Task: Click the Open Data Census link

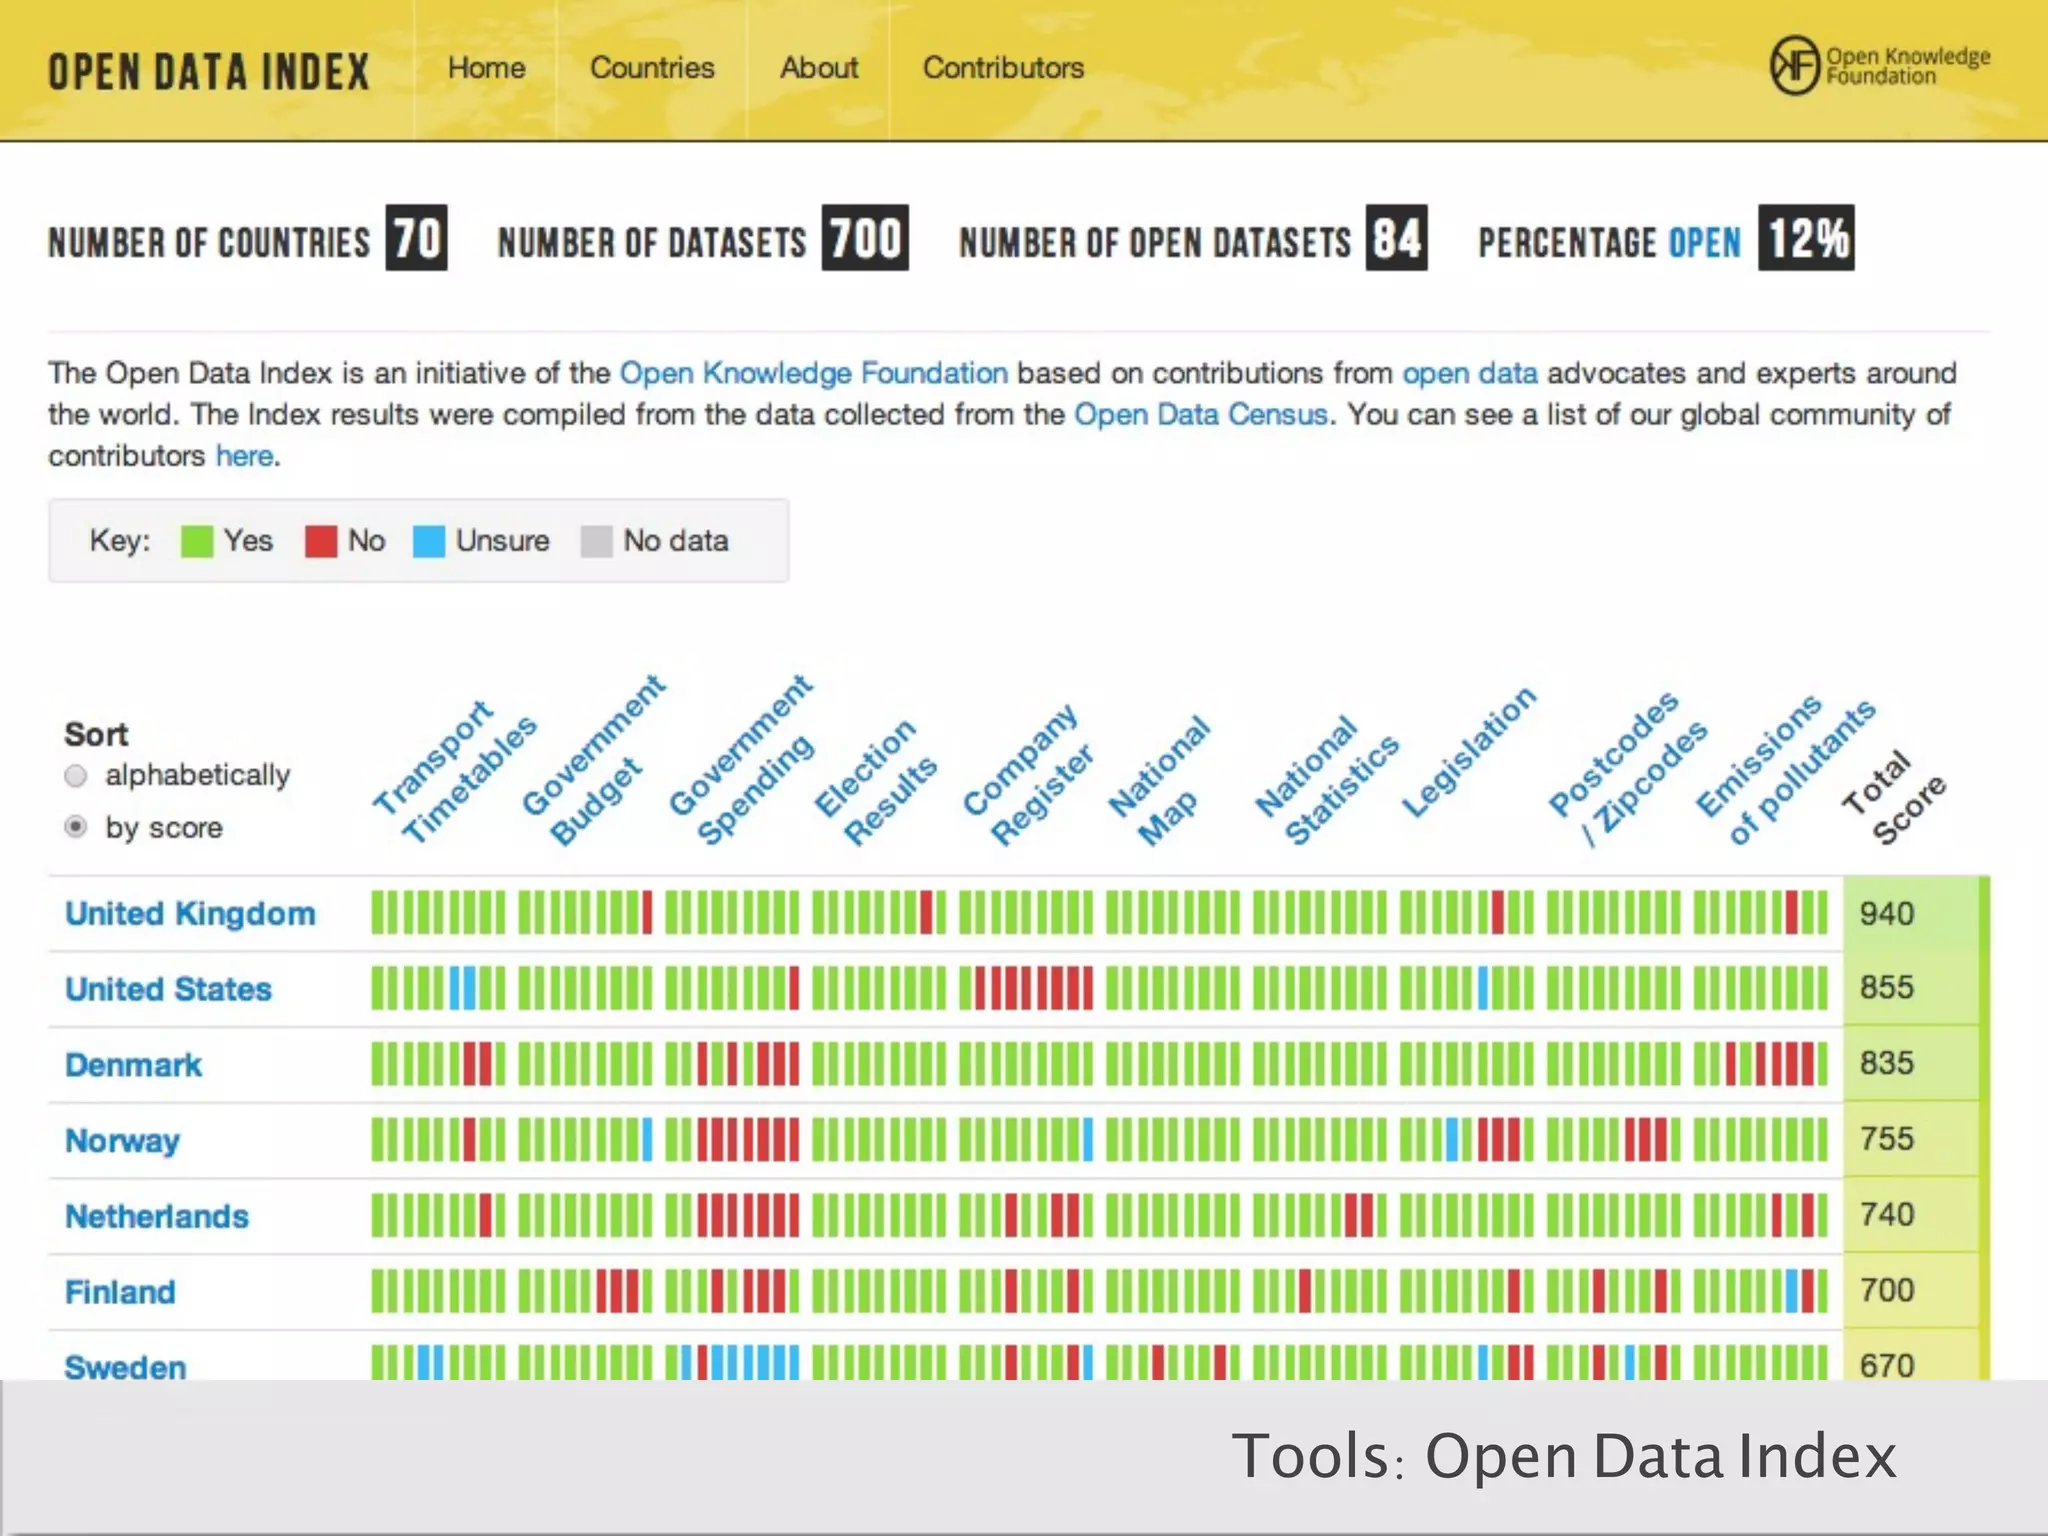Action: pyautogui.click(x=1200, y=414)
